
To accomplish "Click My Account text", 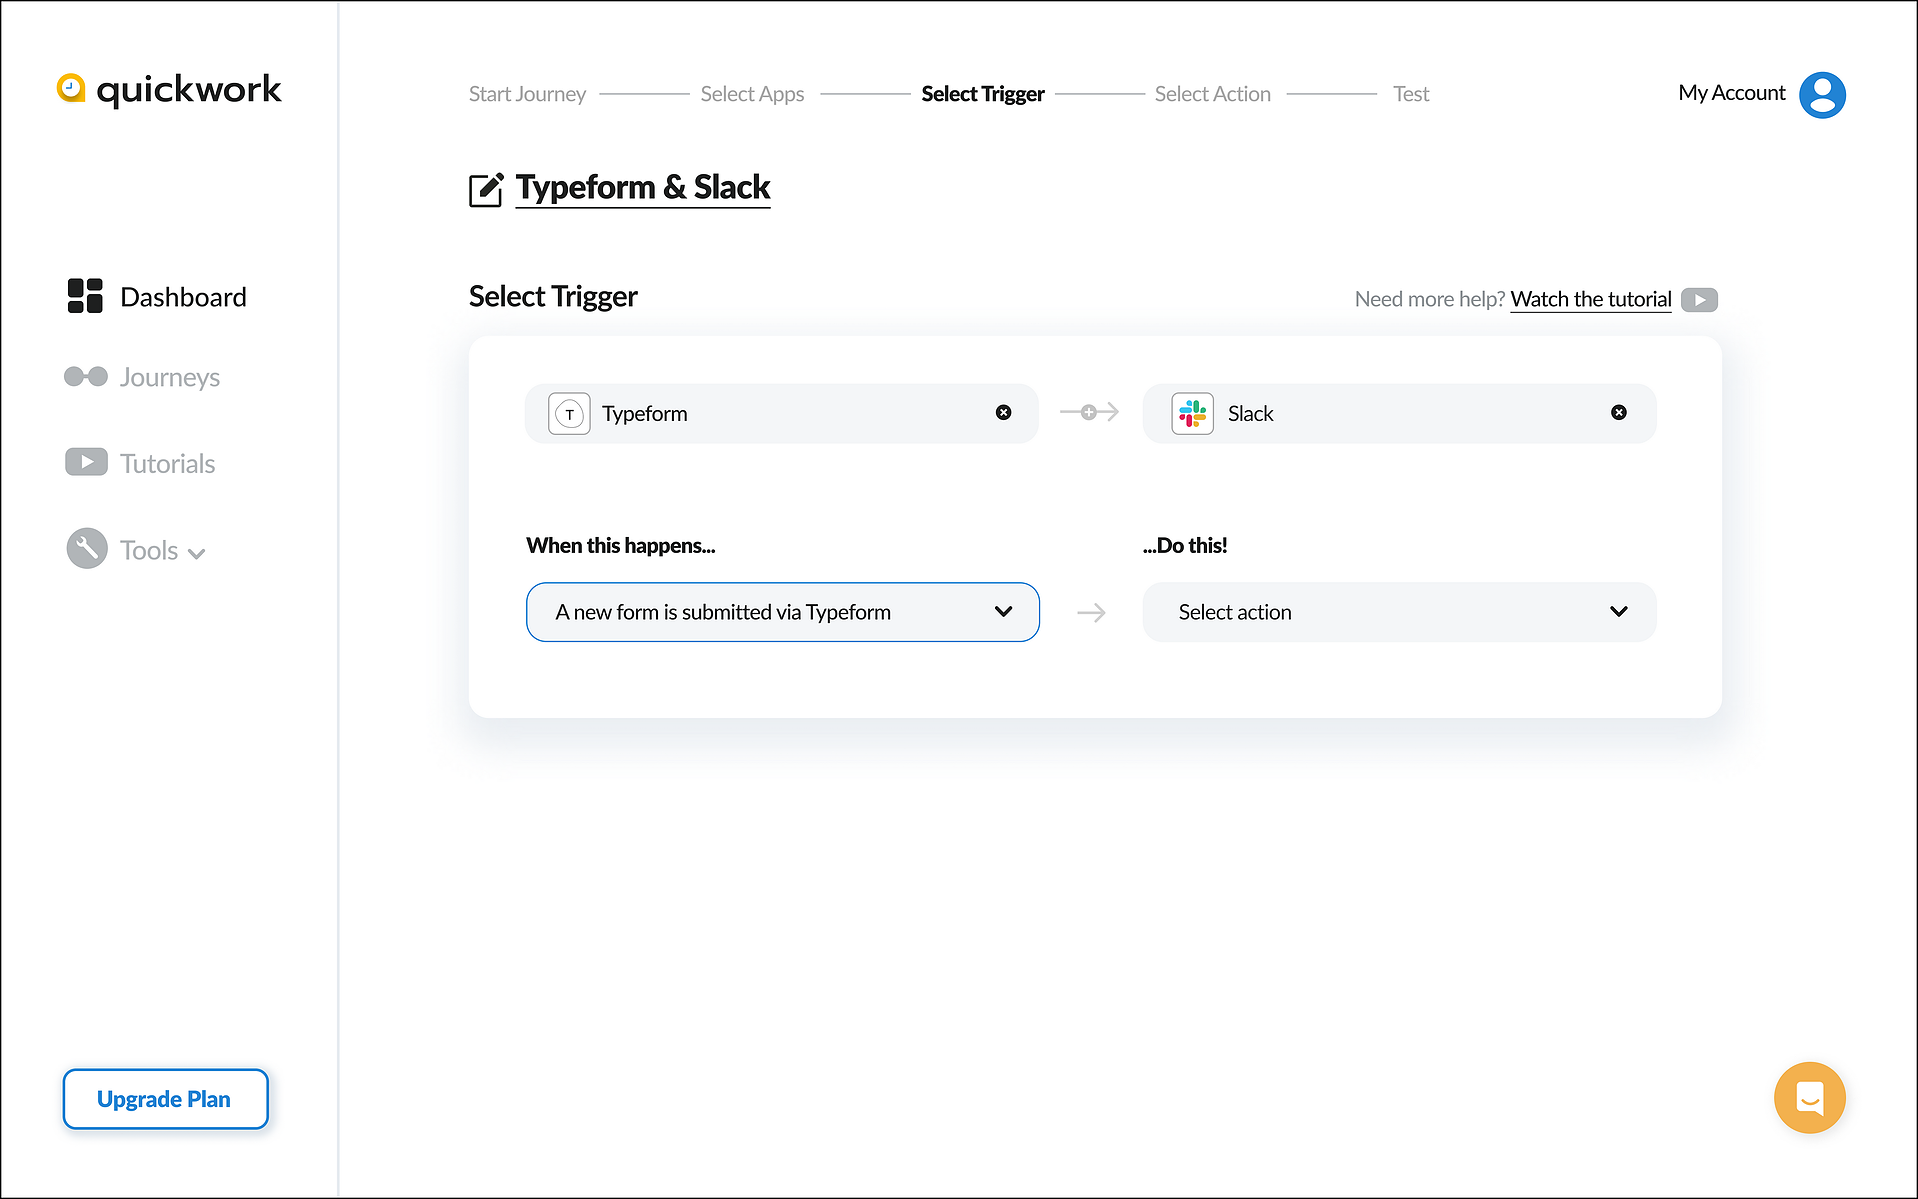I will [x=1731, y=93].
